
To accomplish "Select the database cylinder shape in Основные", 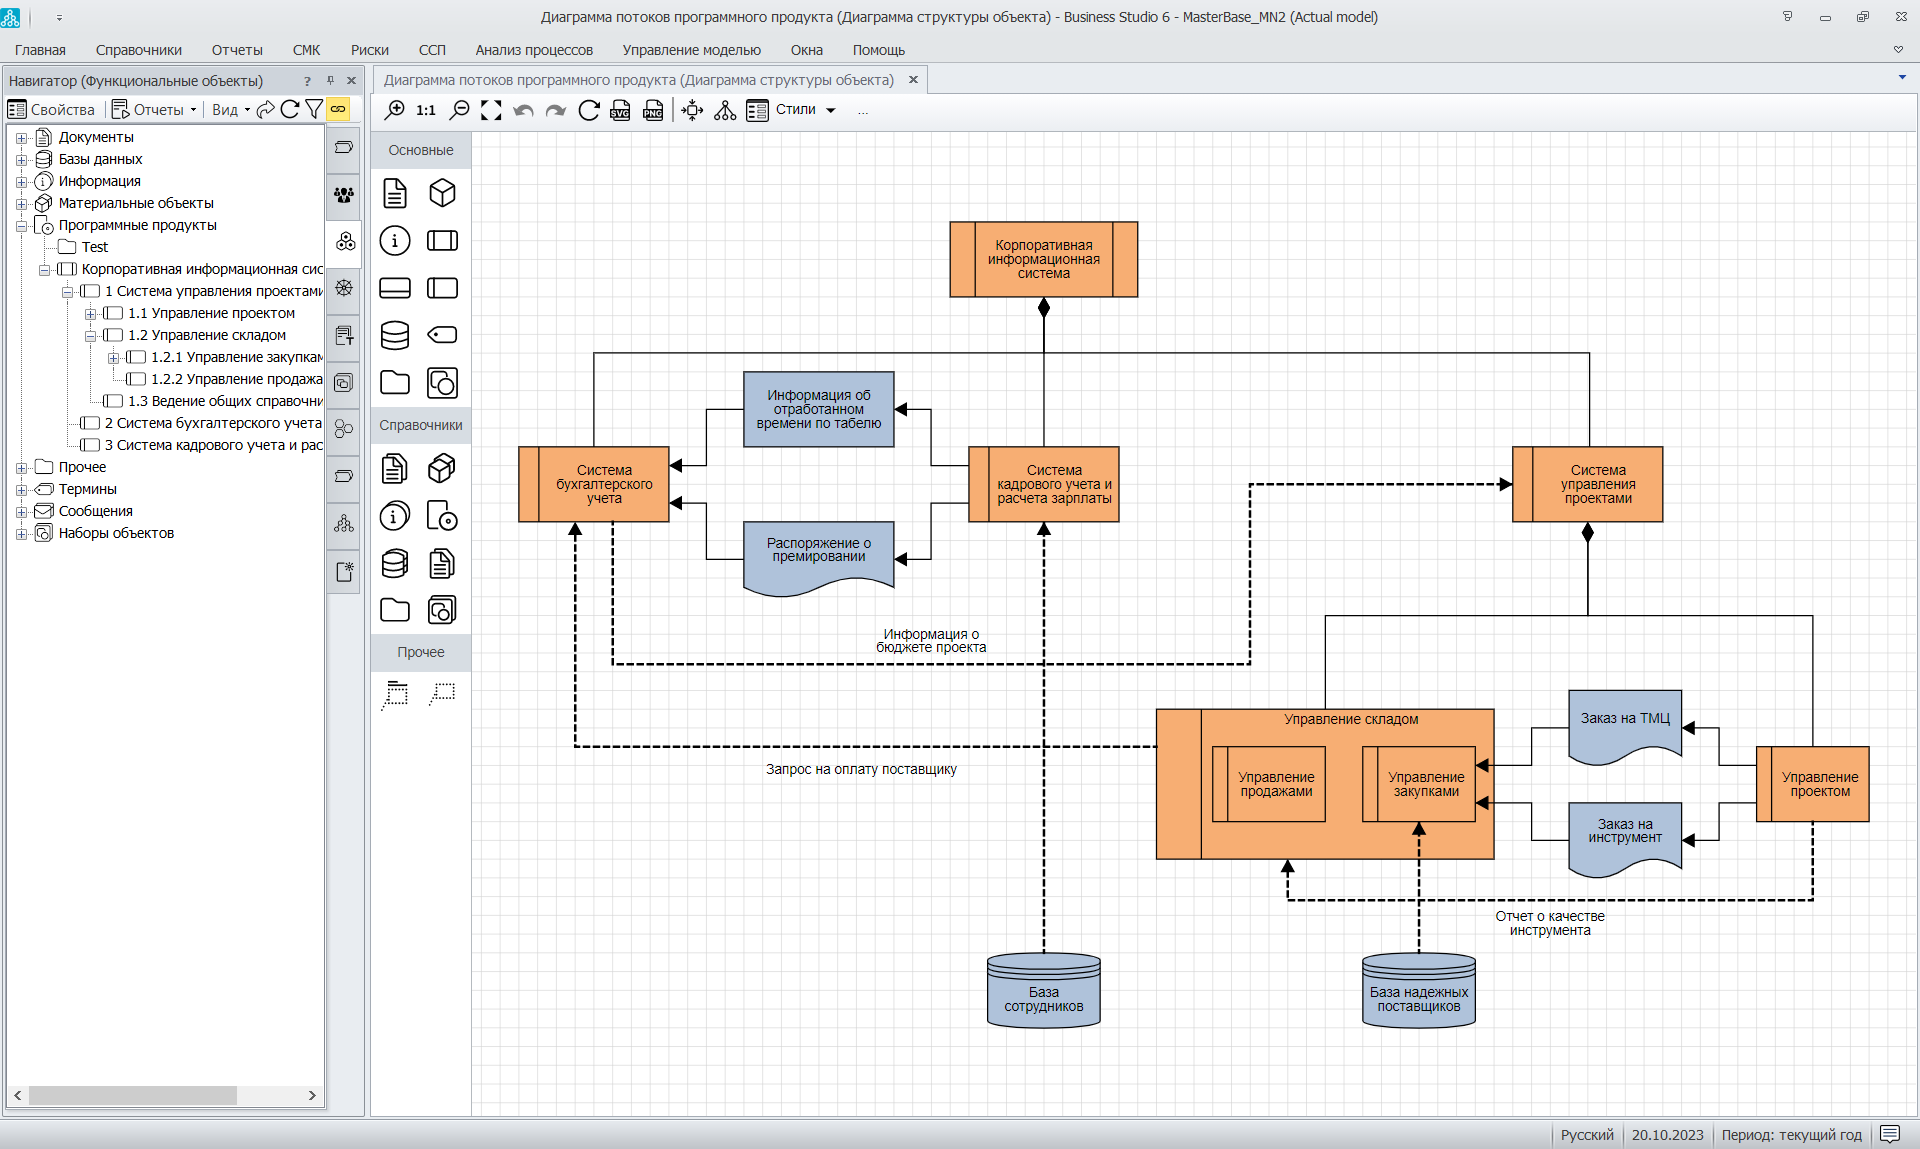I will pos(395,335).
